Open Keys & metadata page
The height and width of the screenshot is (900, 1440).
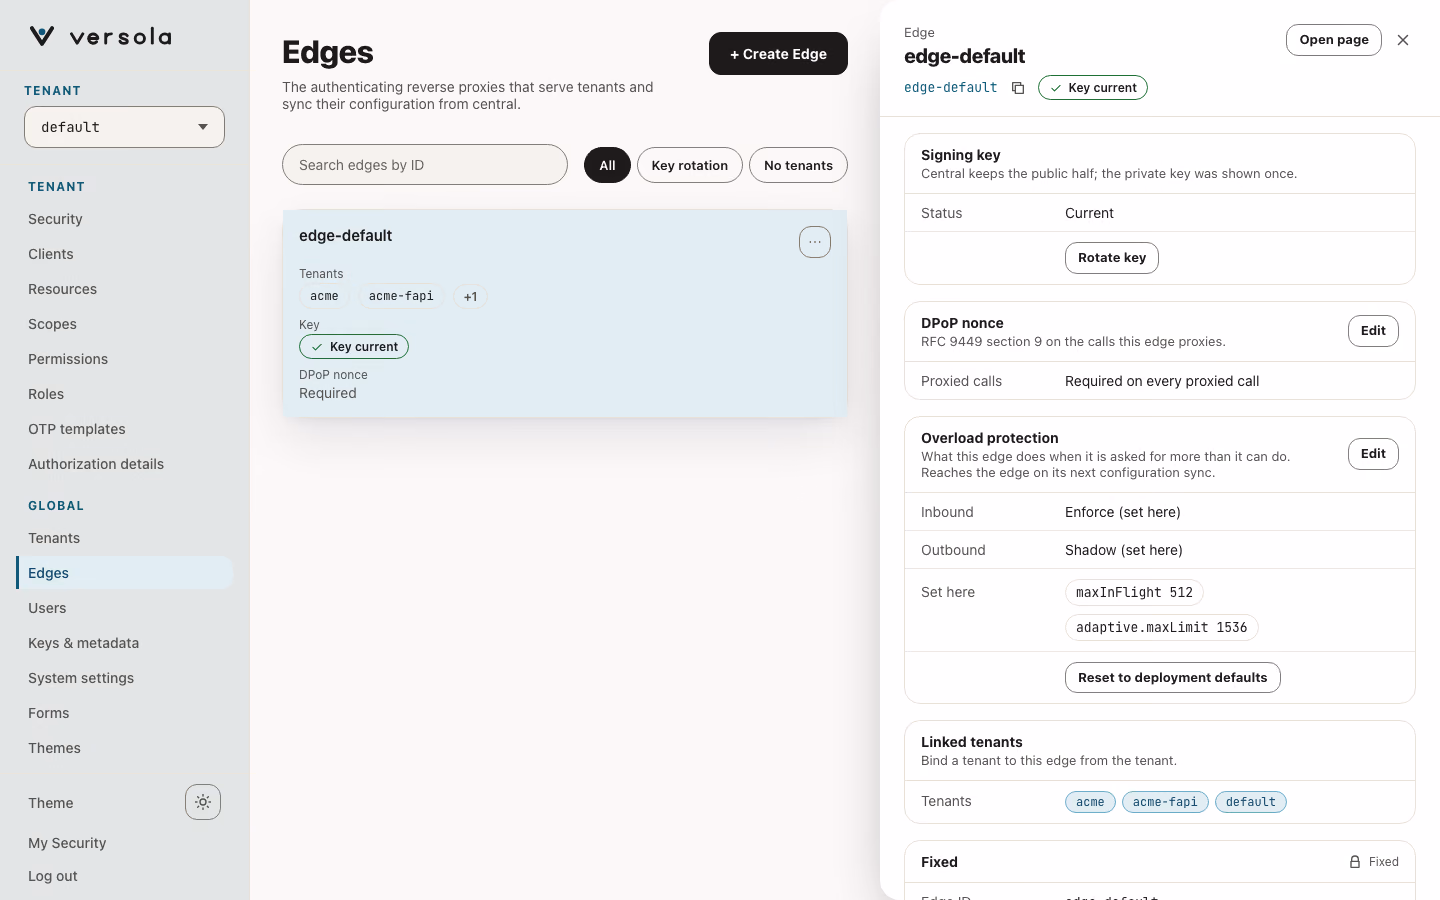pos(124,643)
